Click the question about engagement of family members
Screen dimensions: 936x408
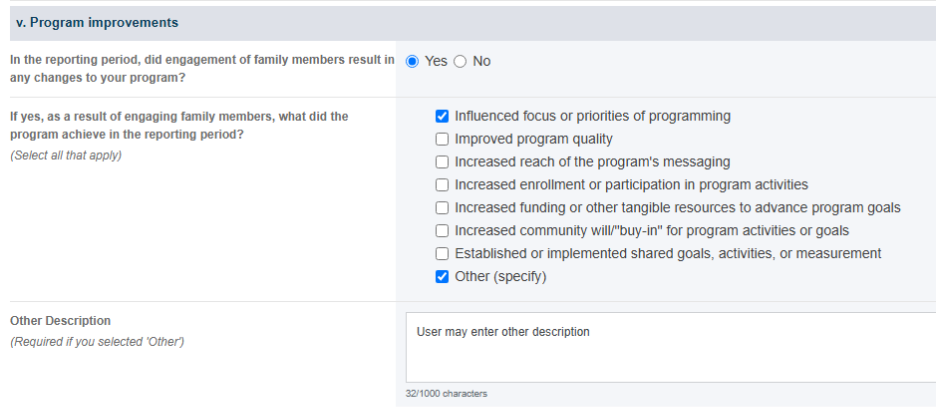(x=202, y=69)
